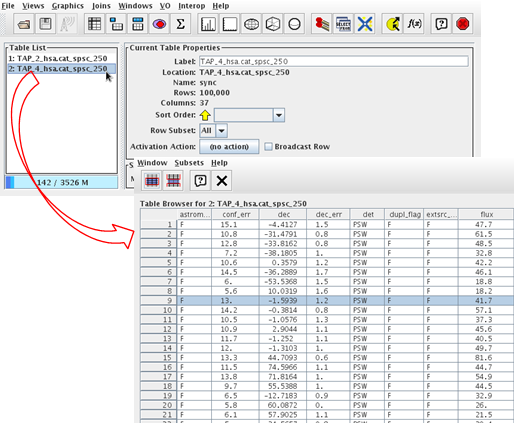This screenshot has width=518, height=426.
Task: Open the Row Statistics sigma icon
Action: 180,24
